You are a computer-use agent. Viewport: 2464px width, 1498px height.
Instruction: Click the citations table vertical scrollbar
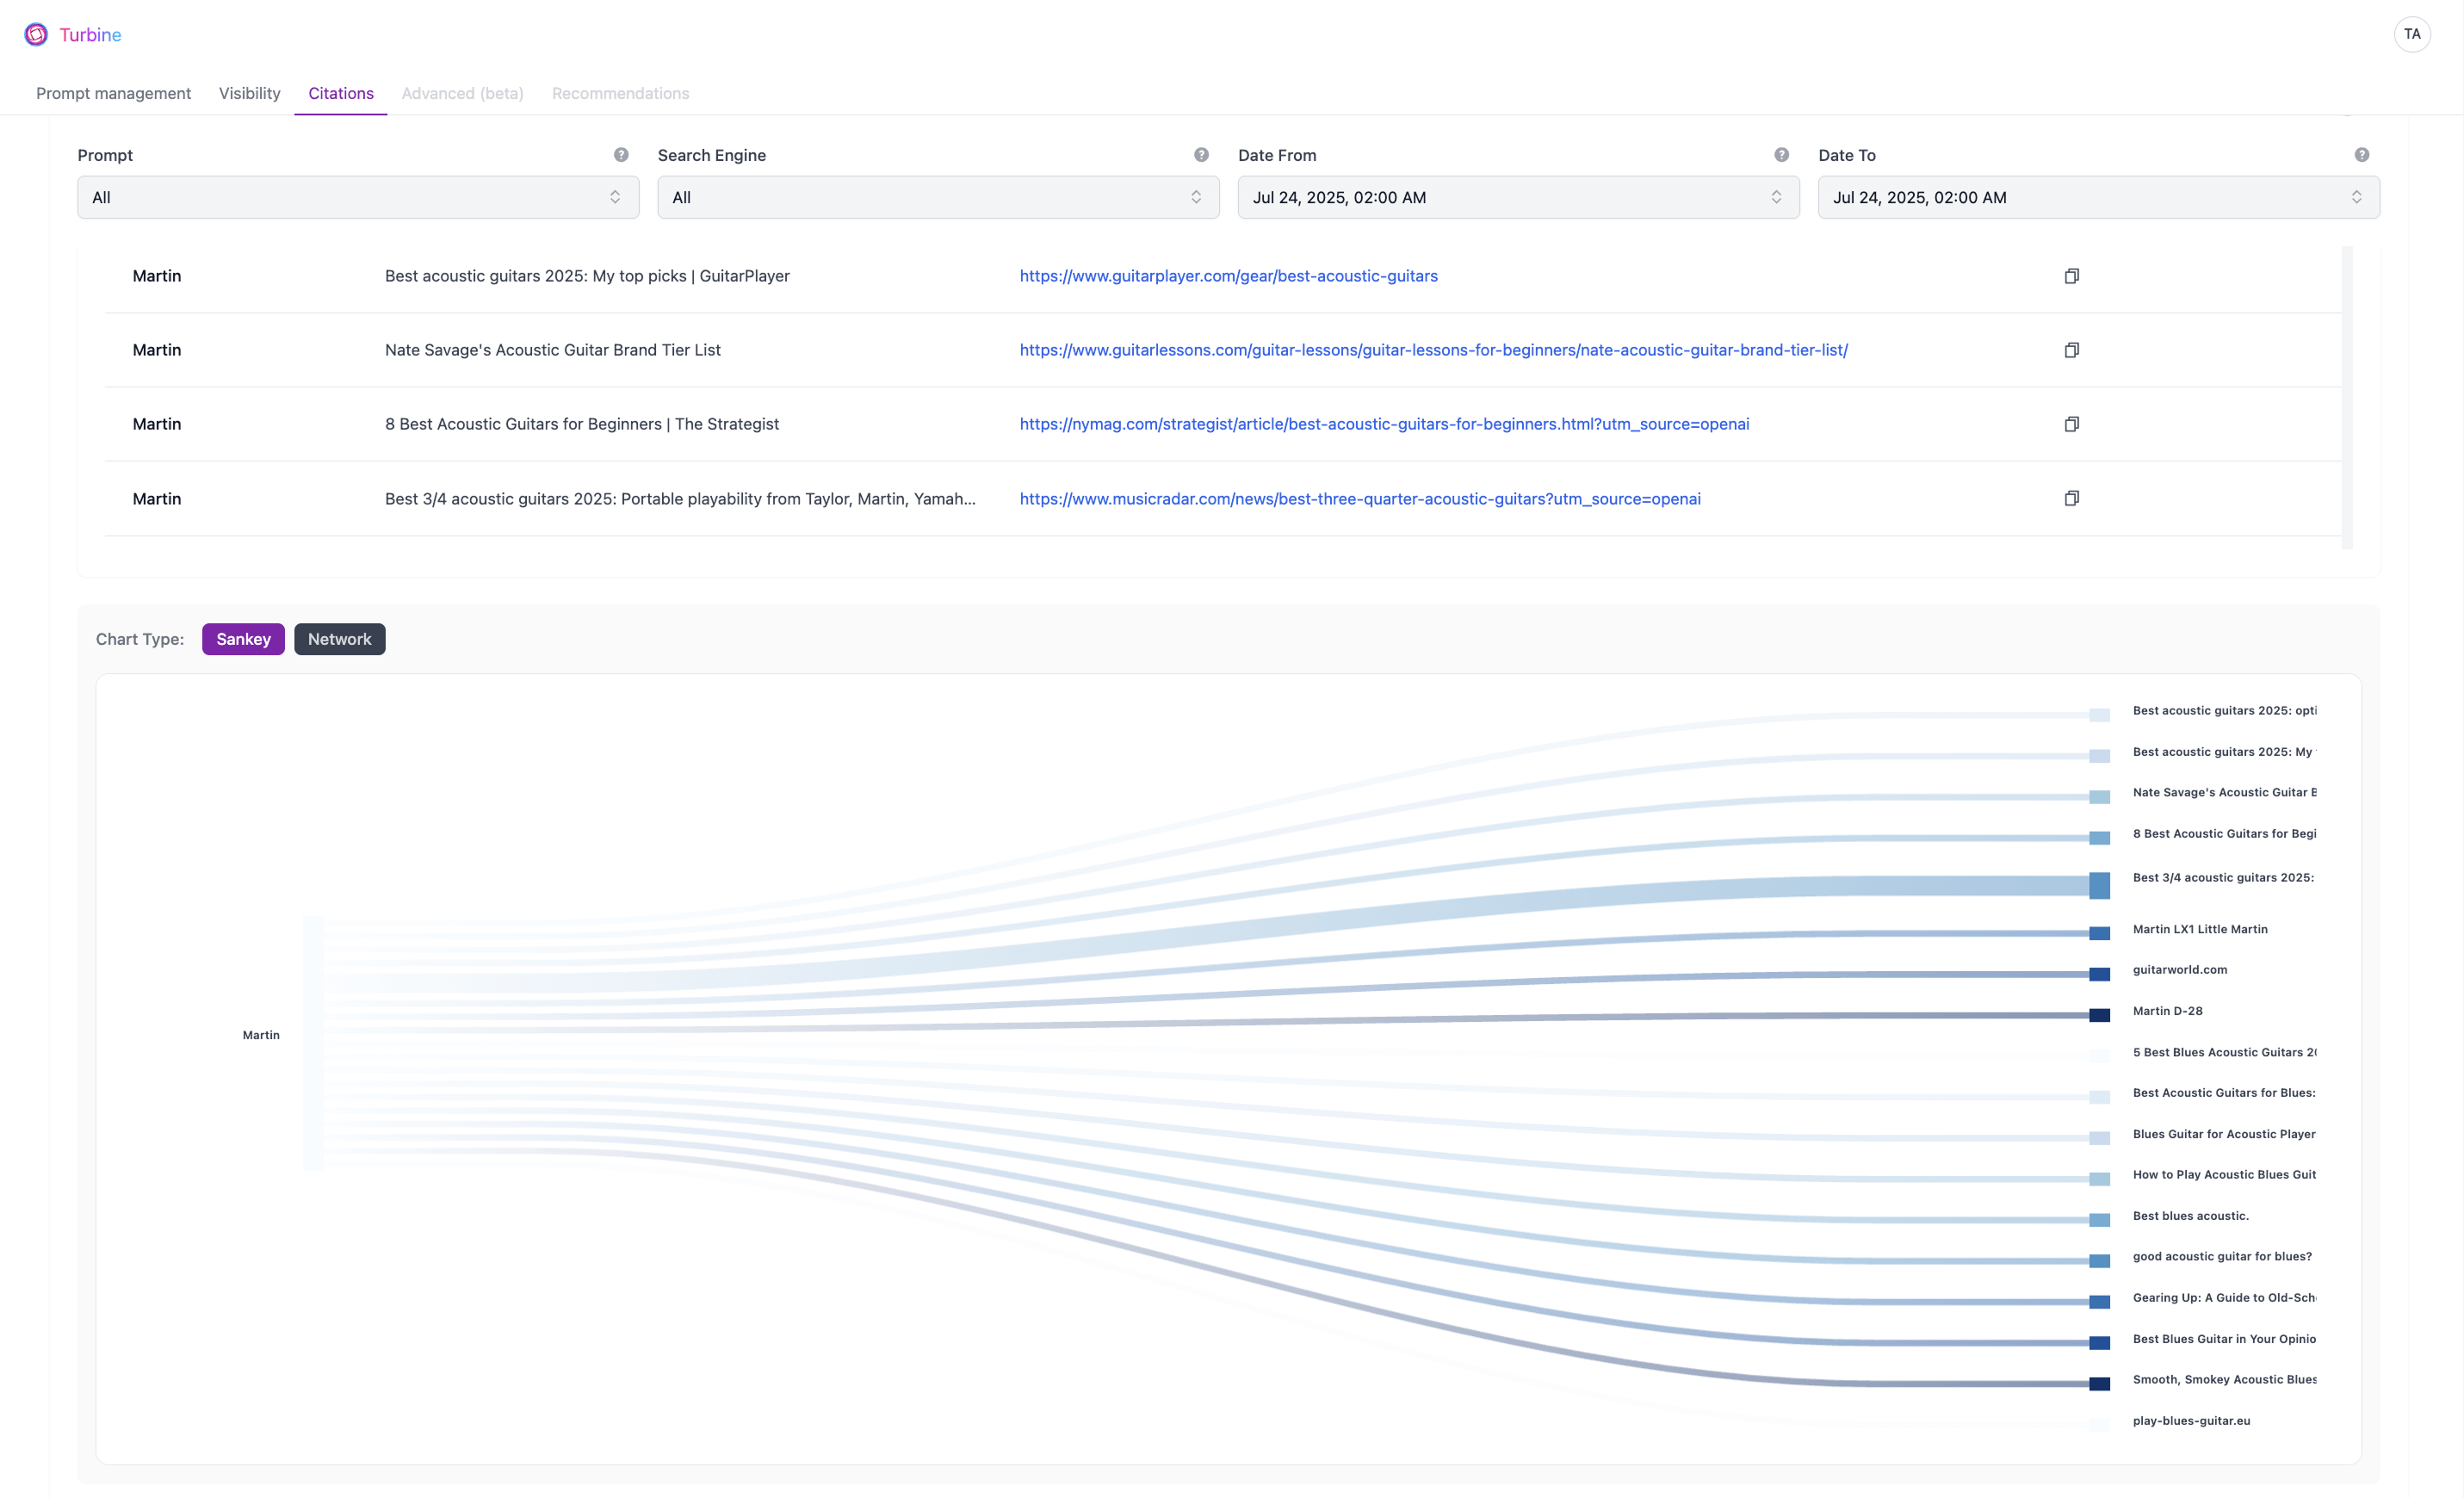tap(2346, 397)
